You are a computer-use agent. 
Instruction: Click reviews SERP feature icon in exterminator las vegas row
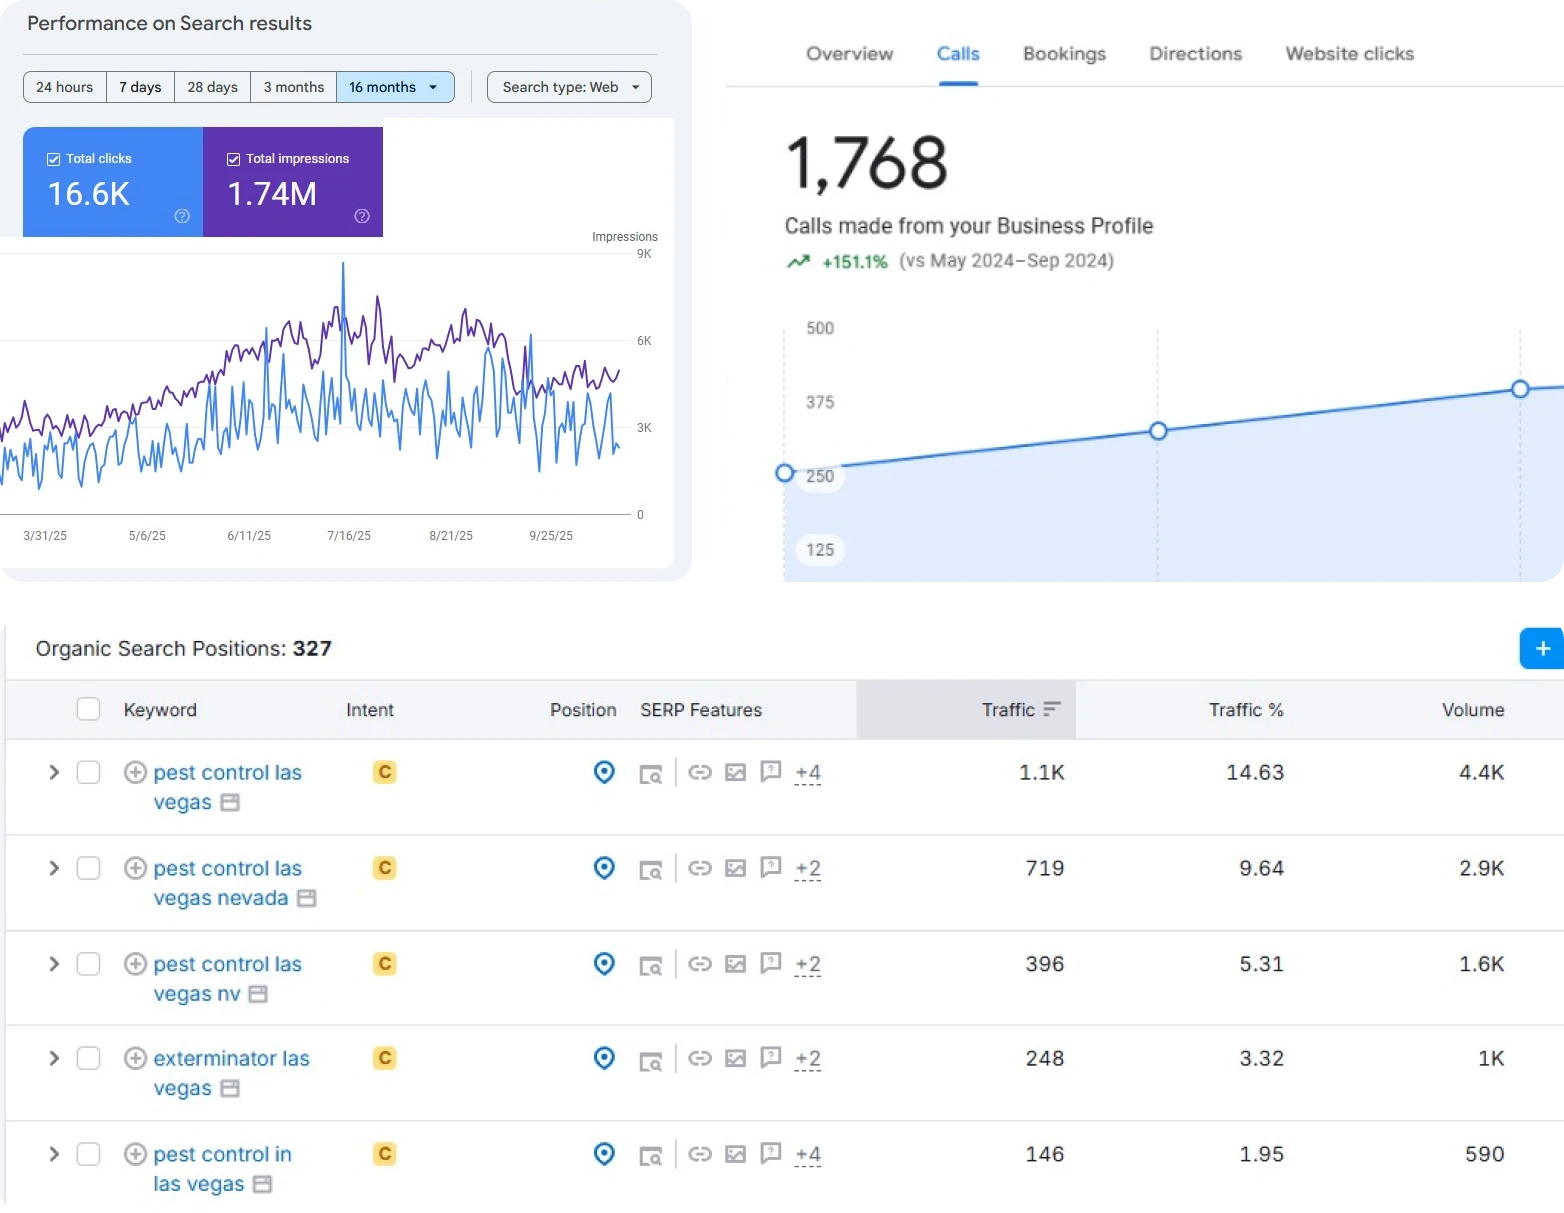click(x=771, y=1058)
